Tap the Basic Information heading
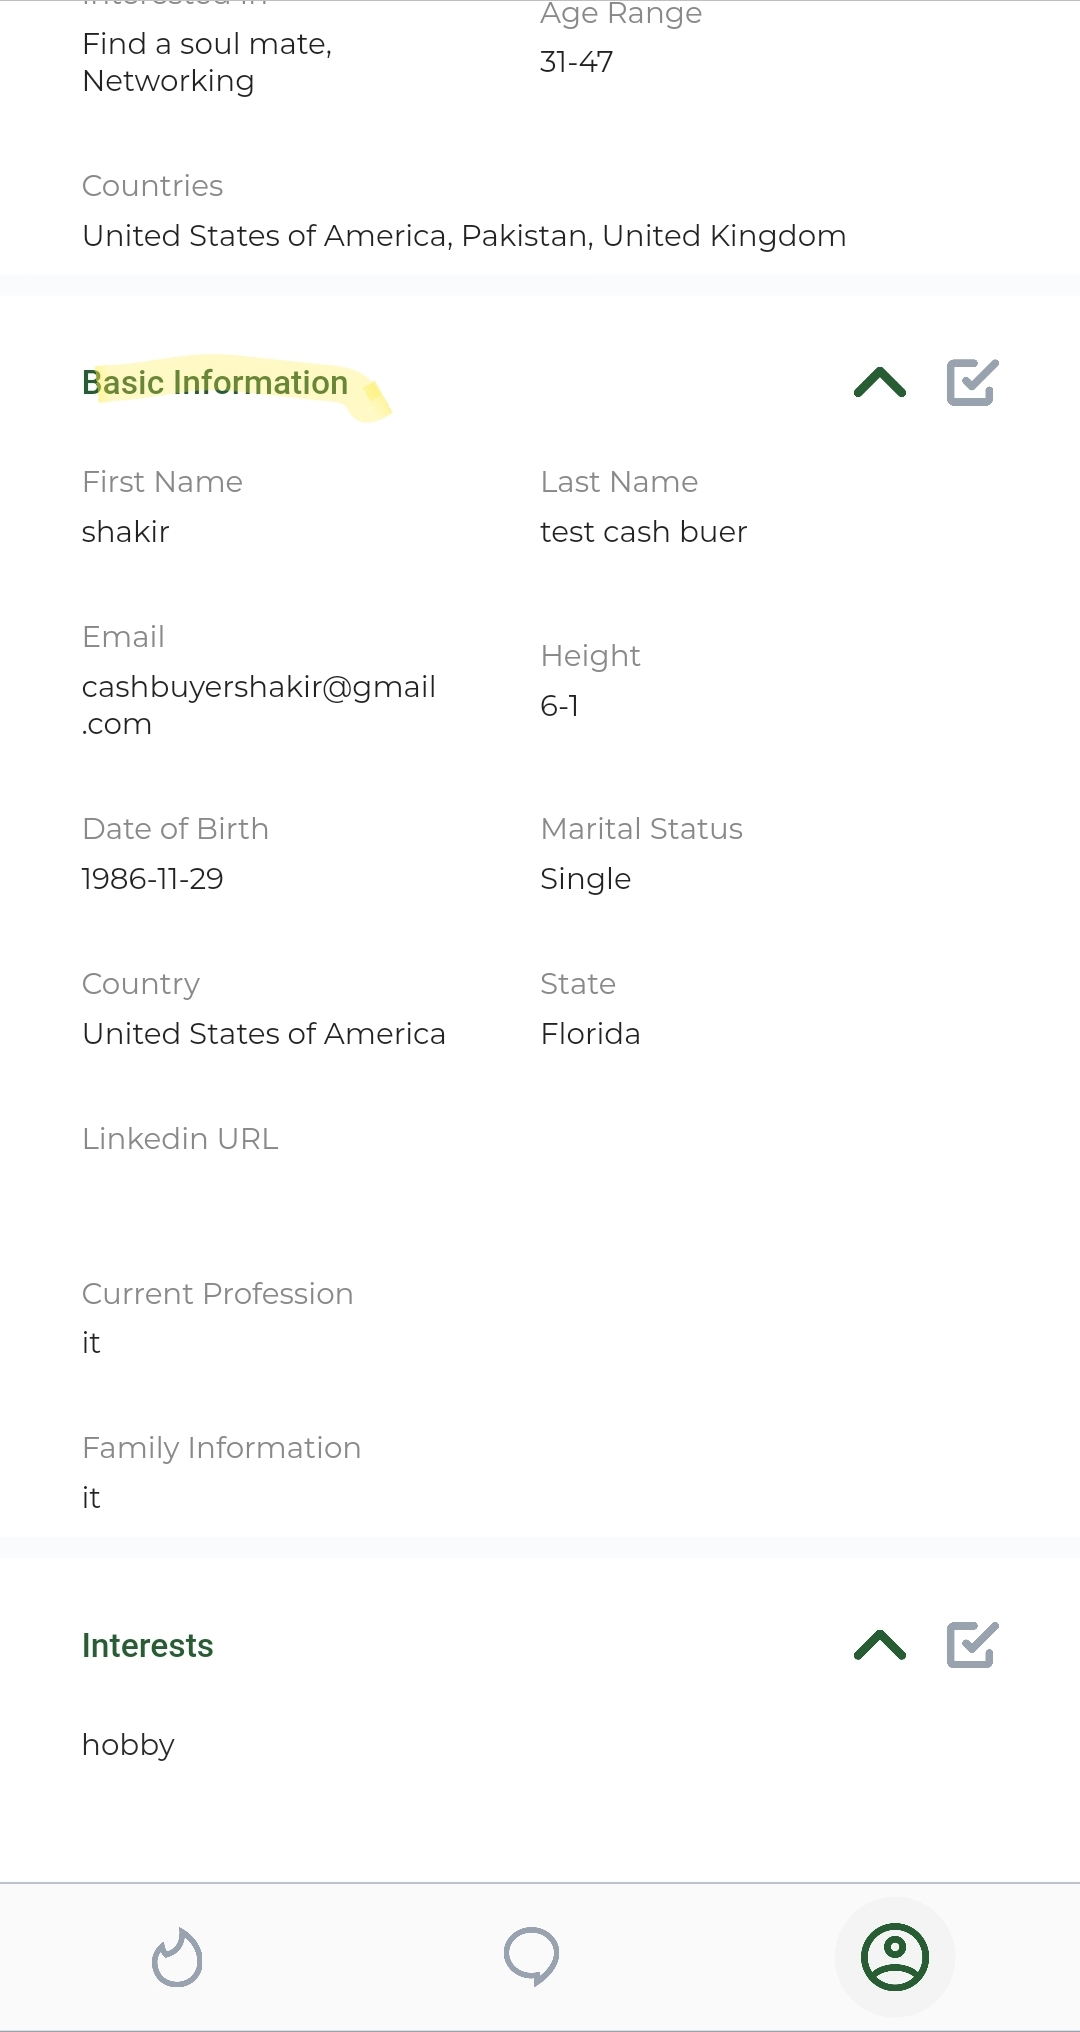 point(215,383)
